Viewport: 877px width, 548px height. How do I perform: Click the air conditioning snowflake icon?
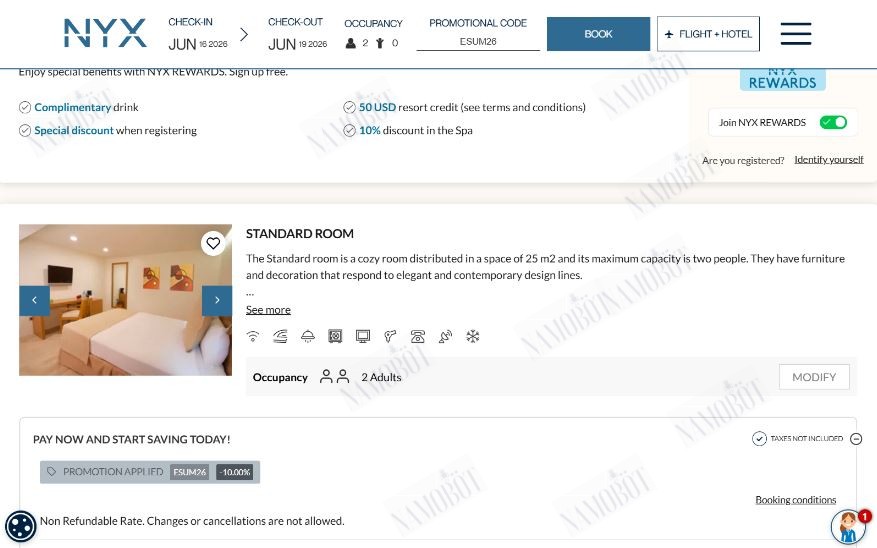[x=473, y=336]
